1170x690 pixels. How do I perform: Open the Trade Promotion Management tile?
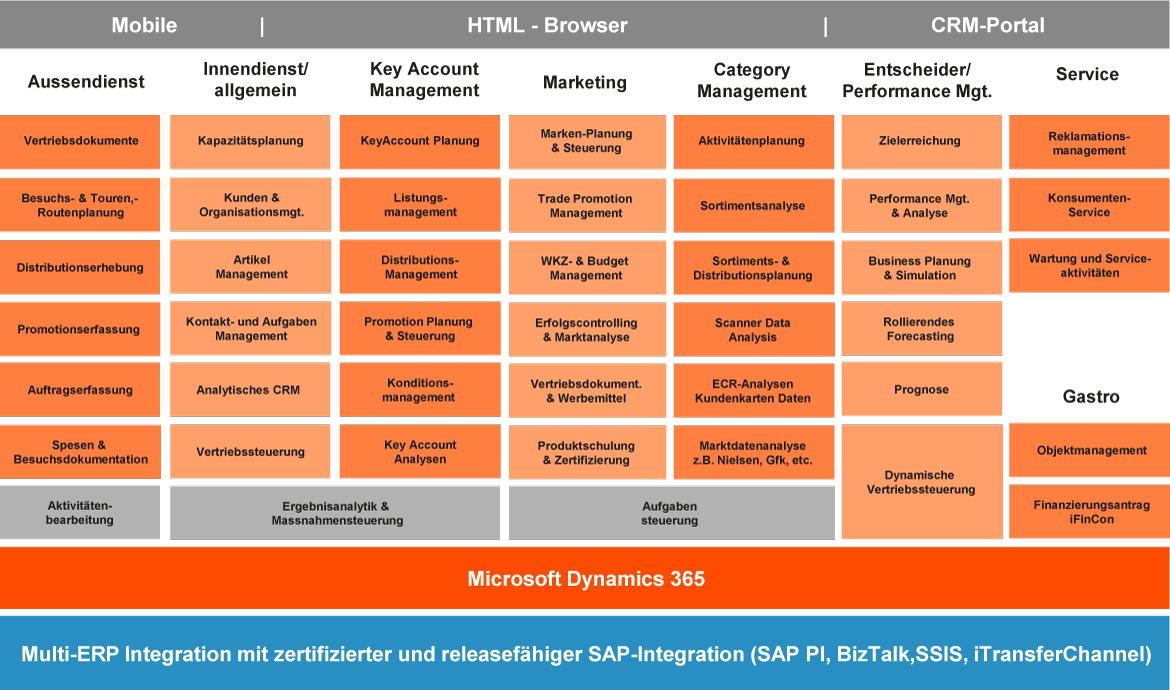coord(587,205)
